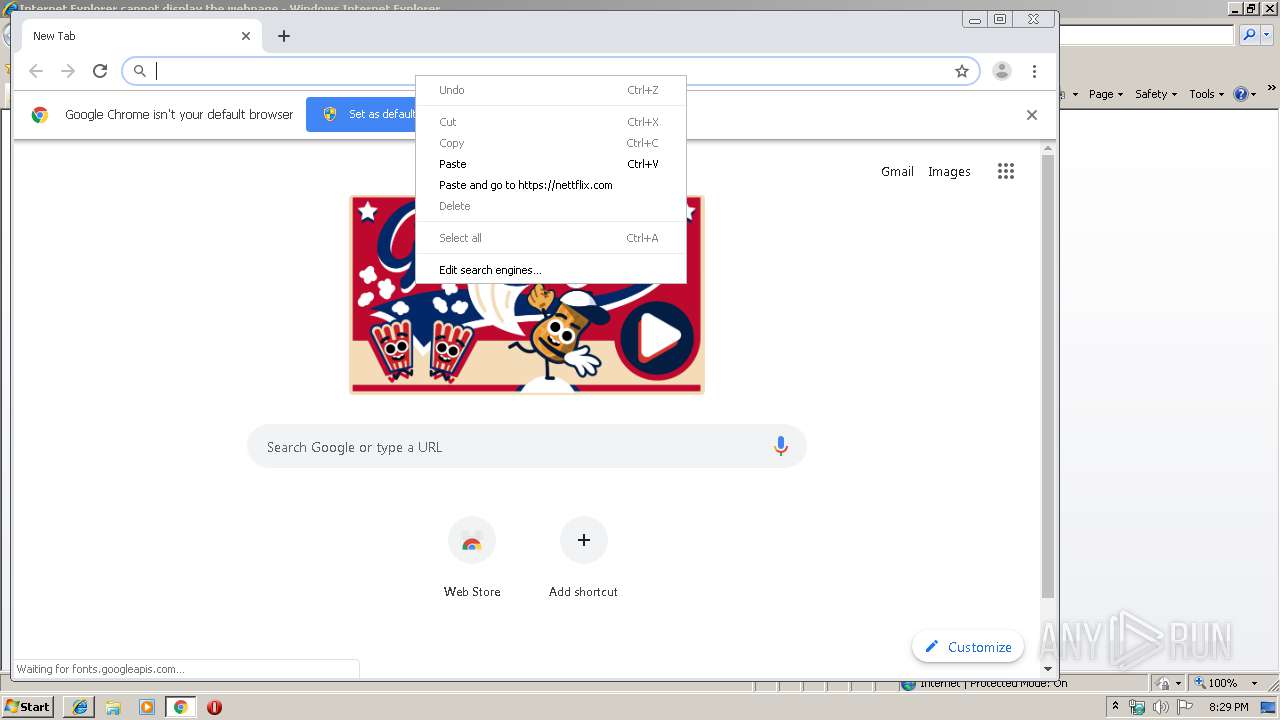Select Undo in the context menu
Viewport: 1280px width, 720px height.
tap(551, 90)
